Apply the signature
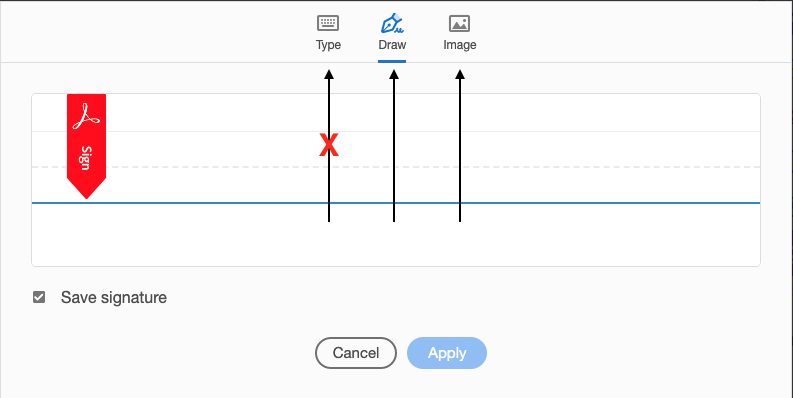The image size is (793, 398). [x=447, y=353]
